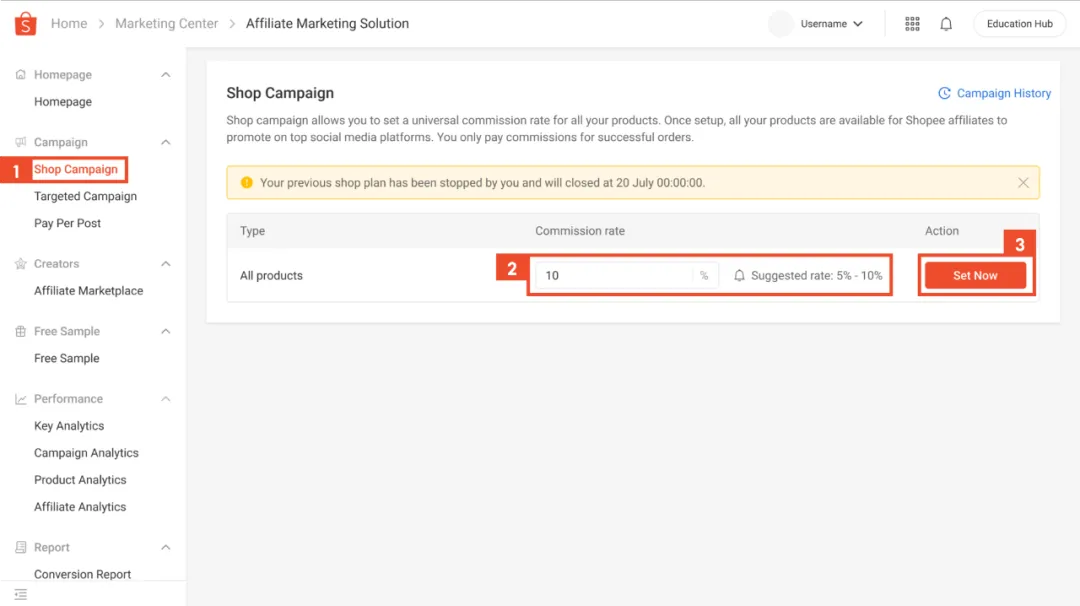The width and height of the screenshot is (1080, 606).
Task: Collapse the Free Sample sidebar section
Action: coord(165,331)
